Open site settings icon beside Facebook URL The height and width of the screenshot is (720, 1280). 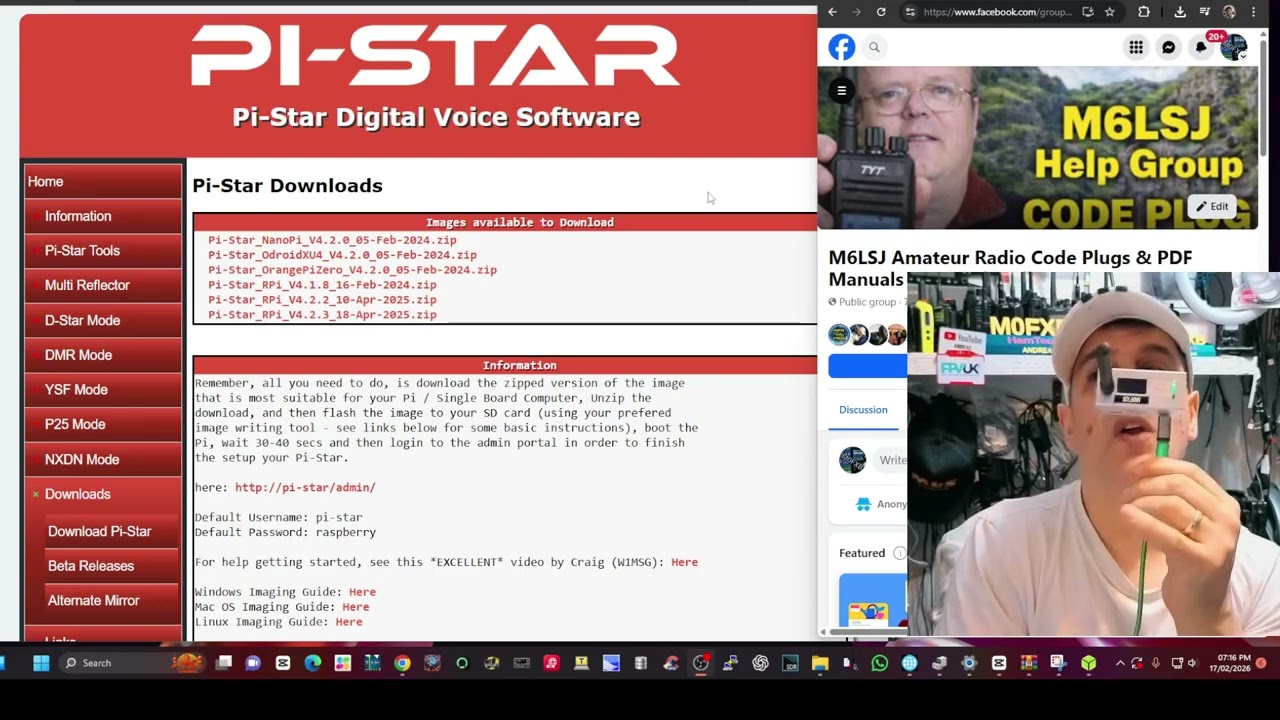pyautogui.click(x=909, y=12)
